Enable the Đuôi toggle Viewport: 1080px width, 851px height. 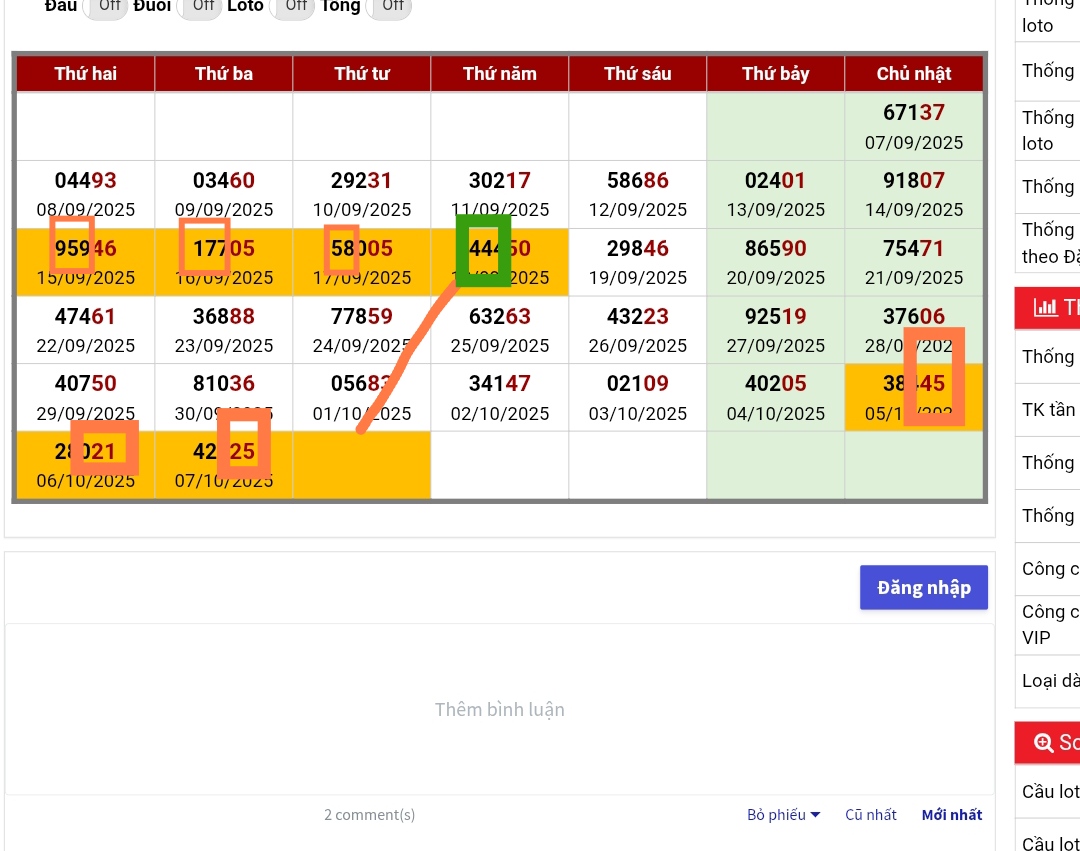click(x=201, y=6)
